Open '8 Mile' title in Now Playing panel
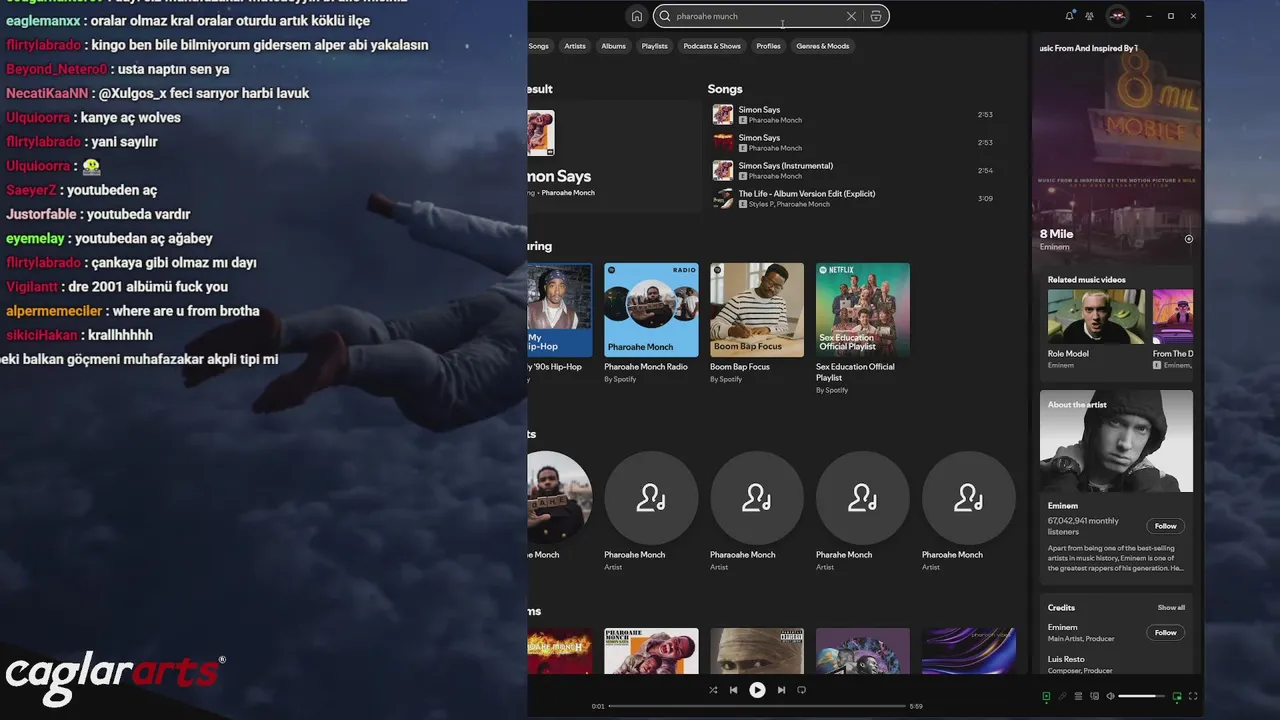This screenshot has width=1280, height=720. point(1057,234)
